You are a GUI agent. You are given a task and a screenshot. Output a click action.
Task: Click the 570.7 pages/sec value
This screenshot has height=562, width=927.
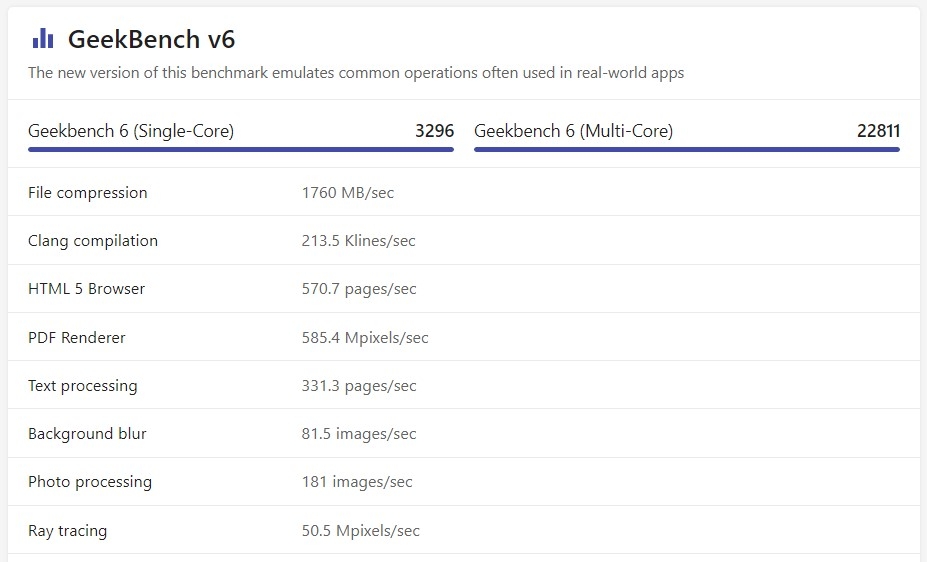coord(359,289)
